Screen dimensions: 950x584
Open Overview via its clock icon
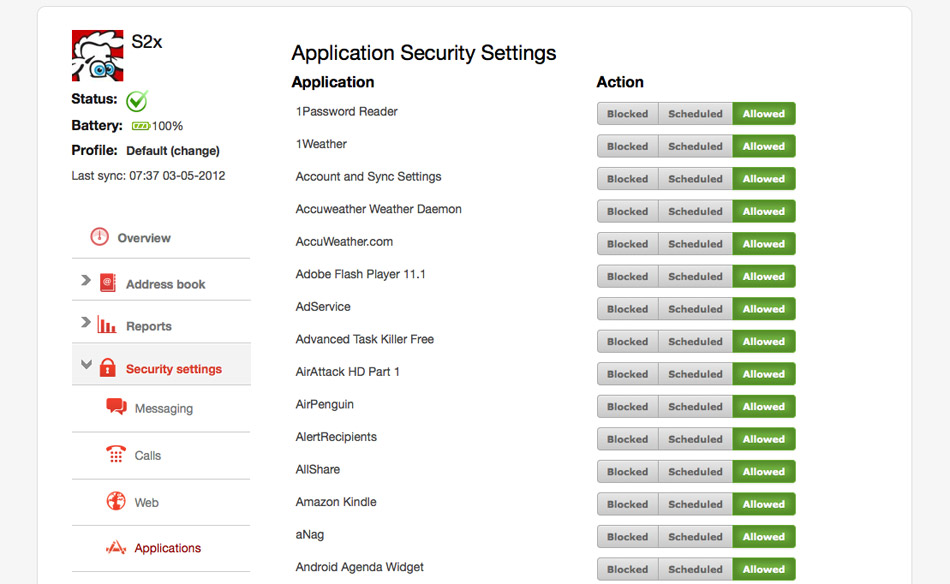pos(99,237)
